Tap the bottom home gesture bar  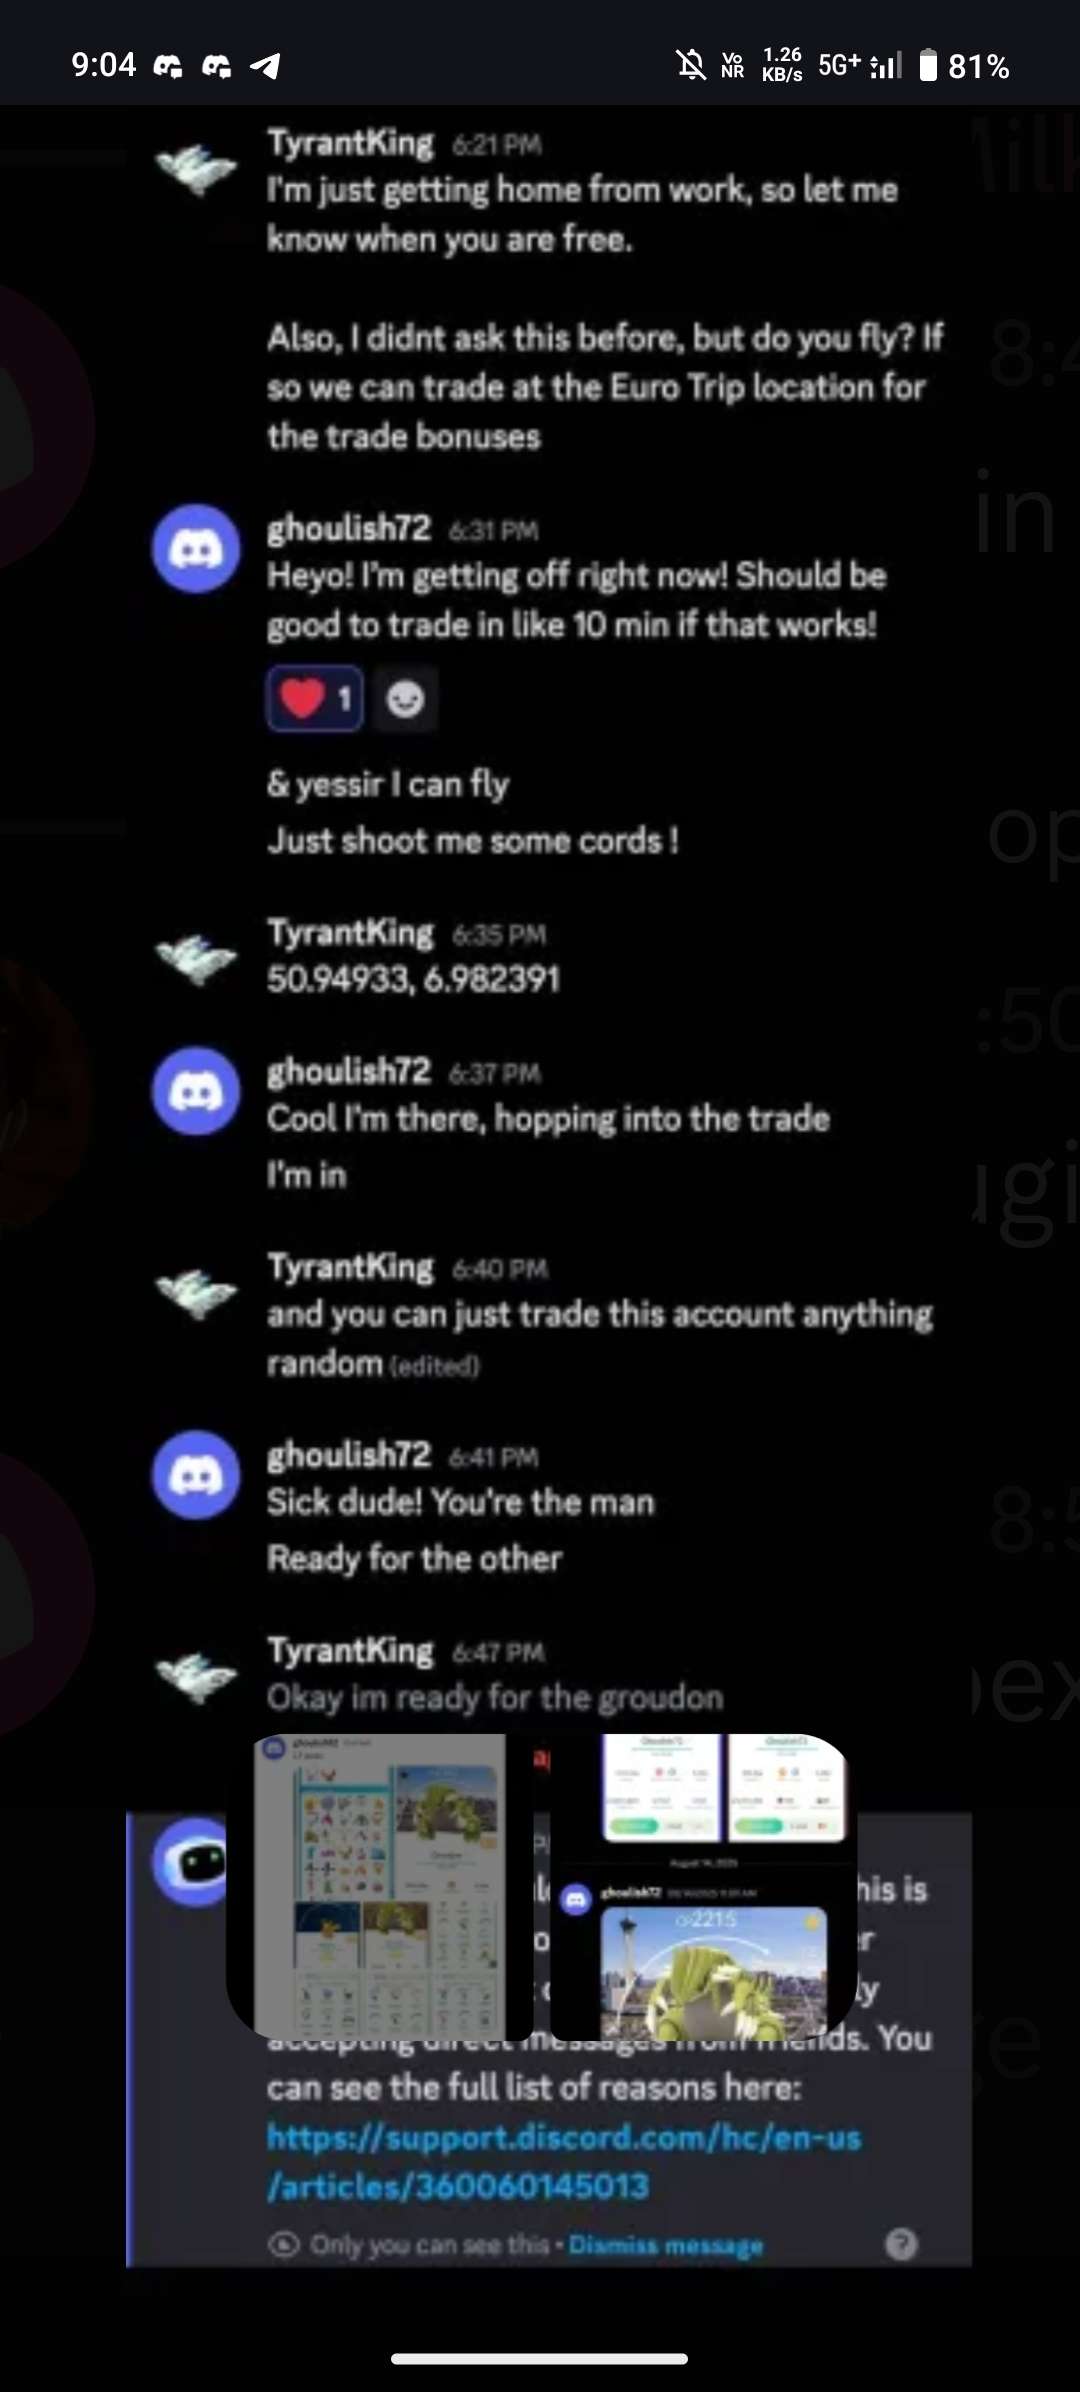pos(540,2359)
